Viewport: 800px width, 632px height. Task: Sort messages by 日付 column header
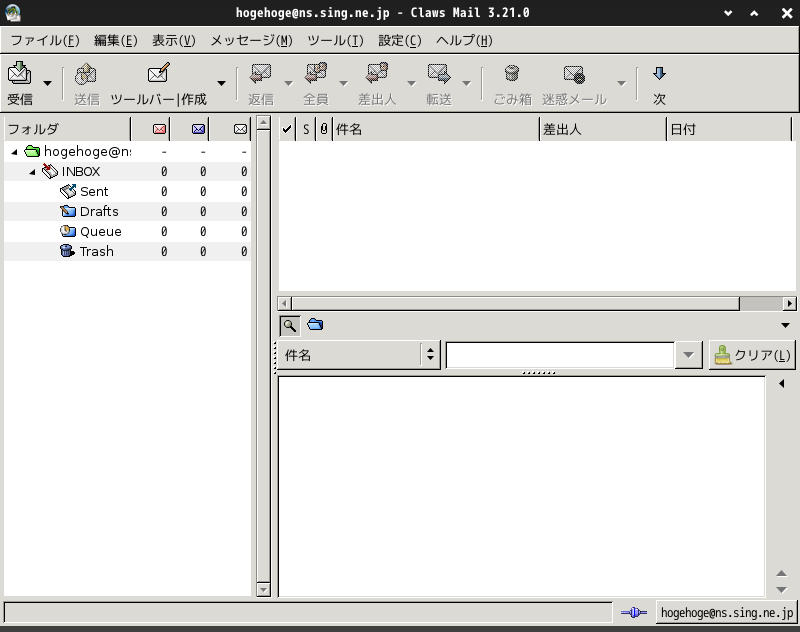(x=729, y=129)
